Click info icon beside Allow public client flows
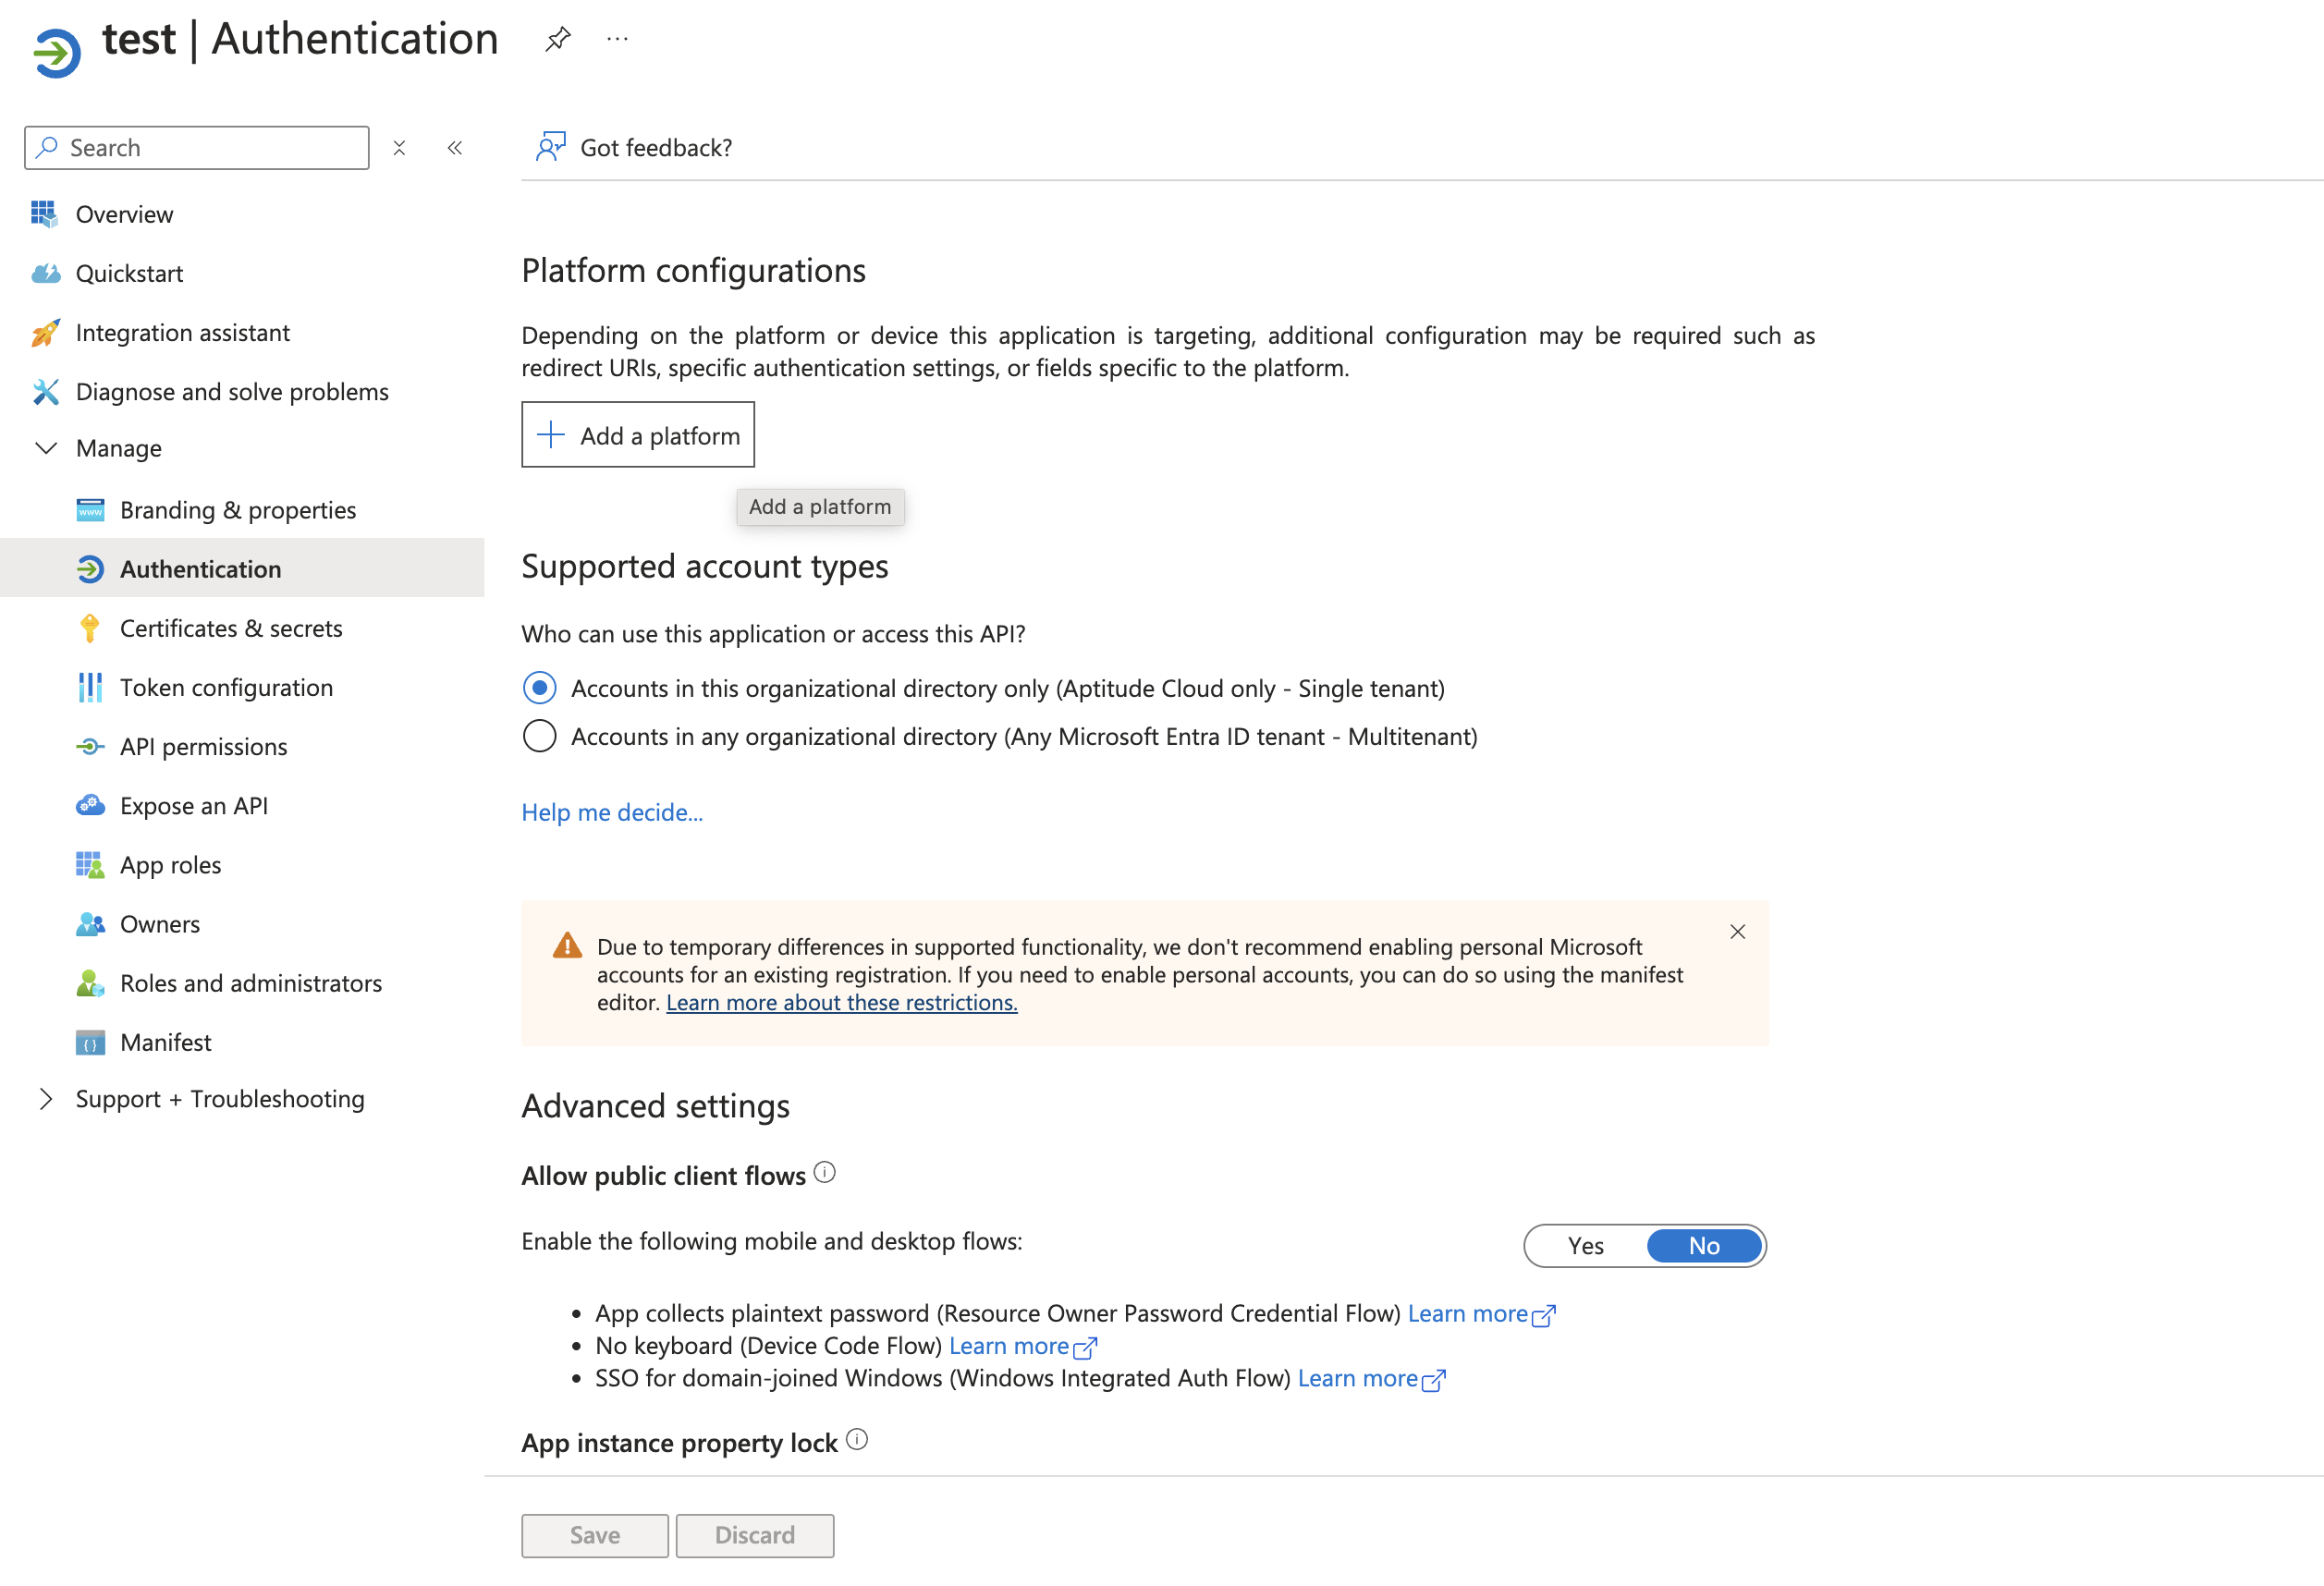Image resolution: width=2324 pixels, height=1586 pixels. coord(824,1172)
